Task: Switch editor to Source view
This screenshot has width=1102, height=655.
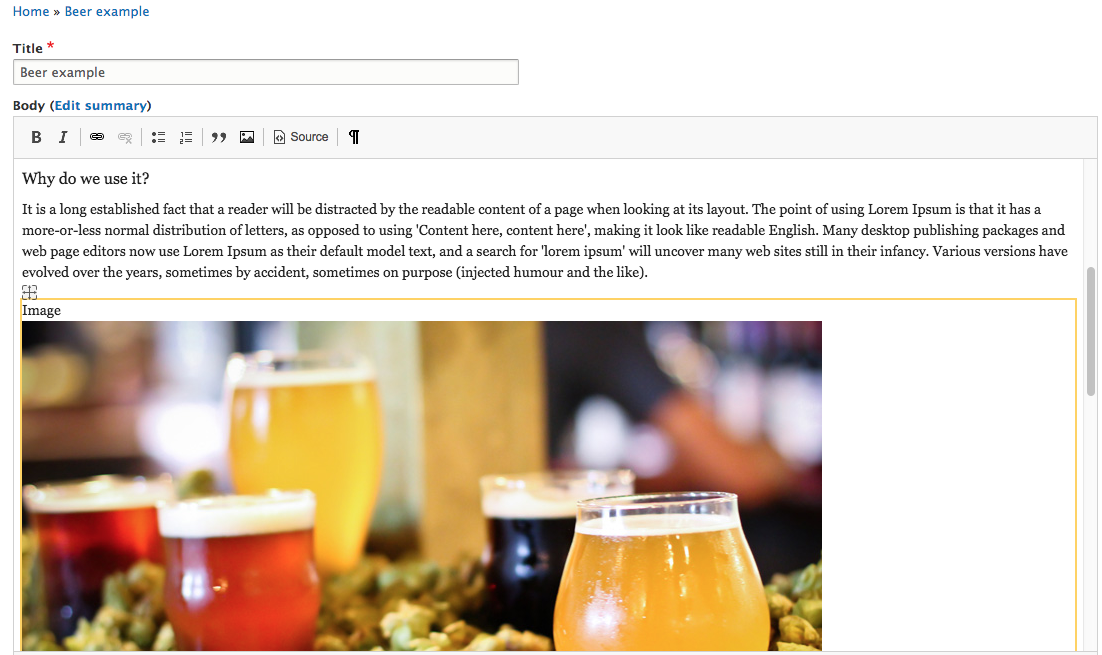Action: click(x=301, y=137)
